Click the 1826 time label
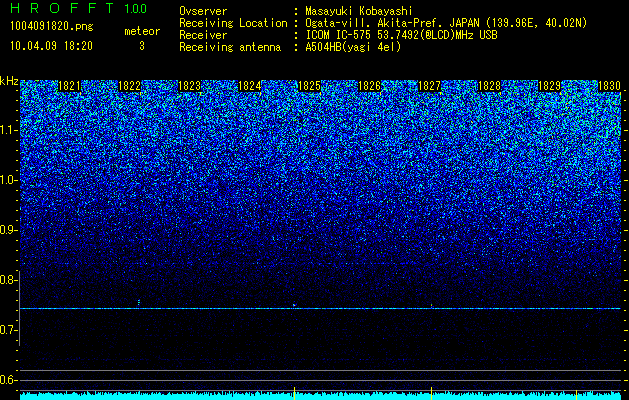This screenshot has width=629, height=400. [369, 86]
